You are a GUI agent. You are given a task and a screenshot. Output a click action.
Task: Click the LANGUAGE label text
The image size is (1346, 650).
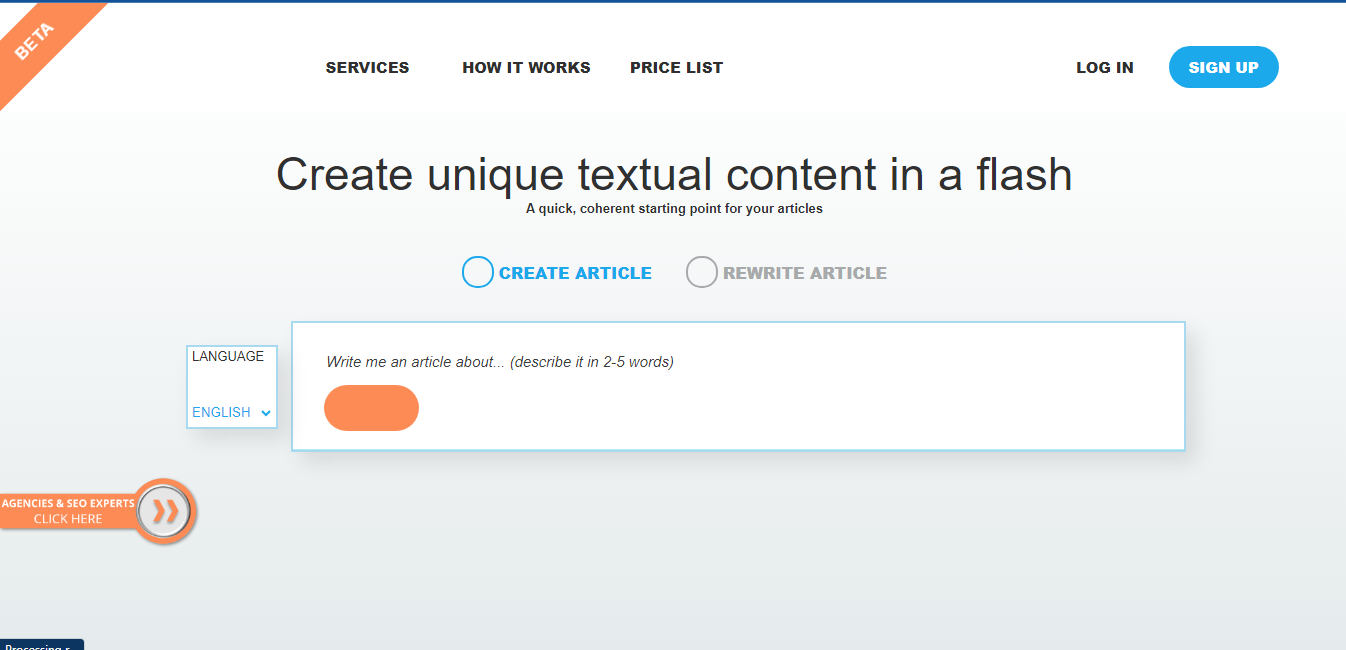[228, 356]
